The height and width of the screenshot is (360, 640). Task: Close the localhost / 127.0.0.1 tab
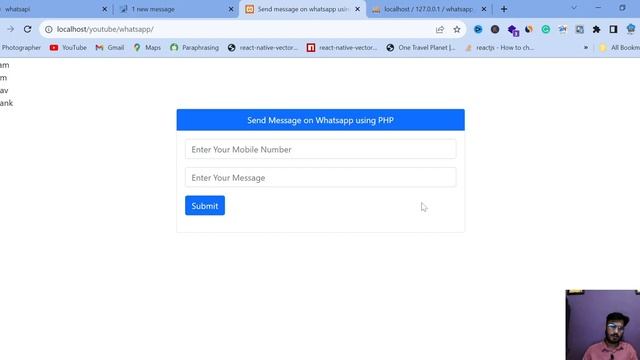click(484, 9)
